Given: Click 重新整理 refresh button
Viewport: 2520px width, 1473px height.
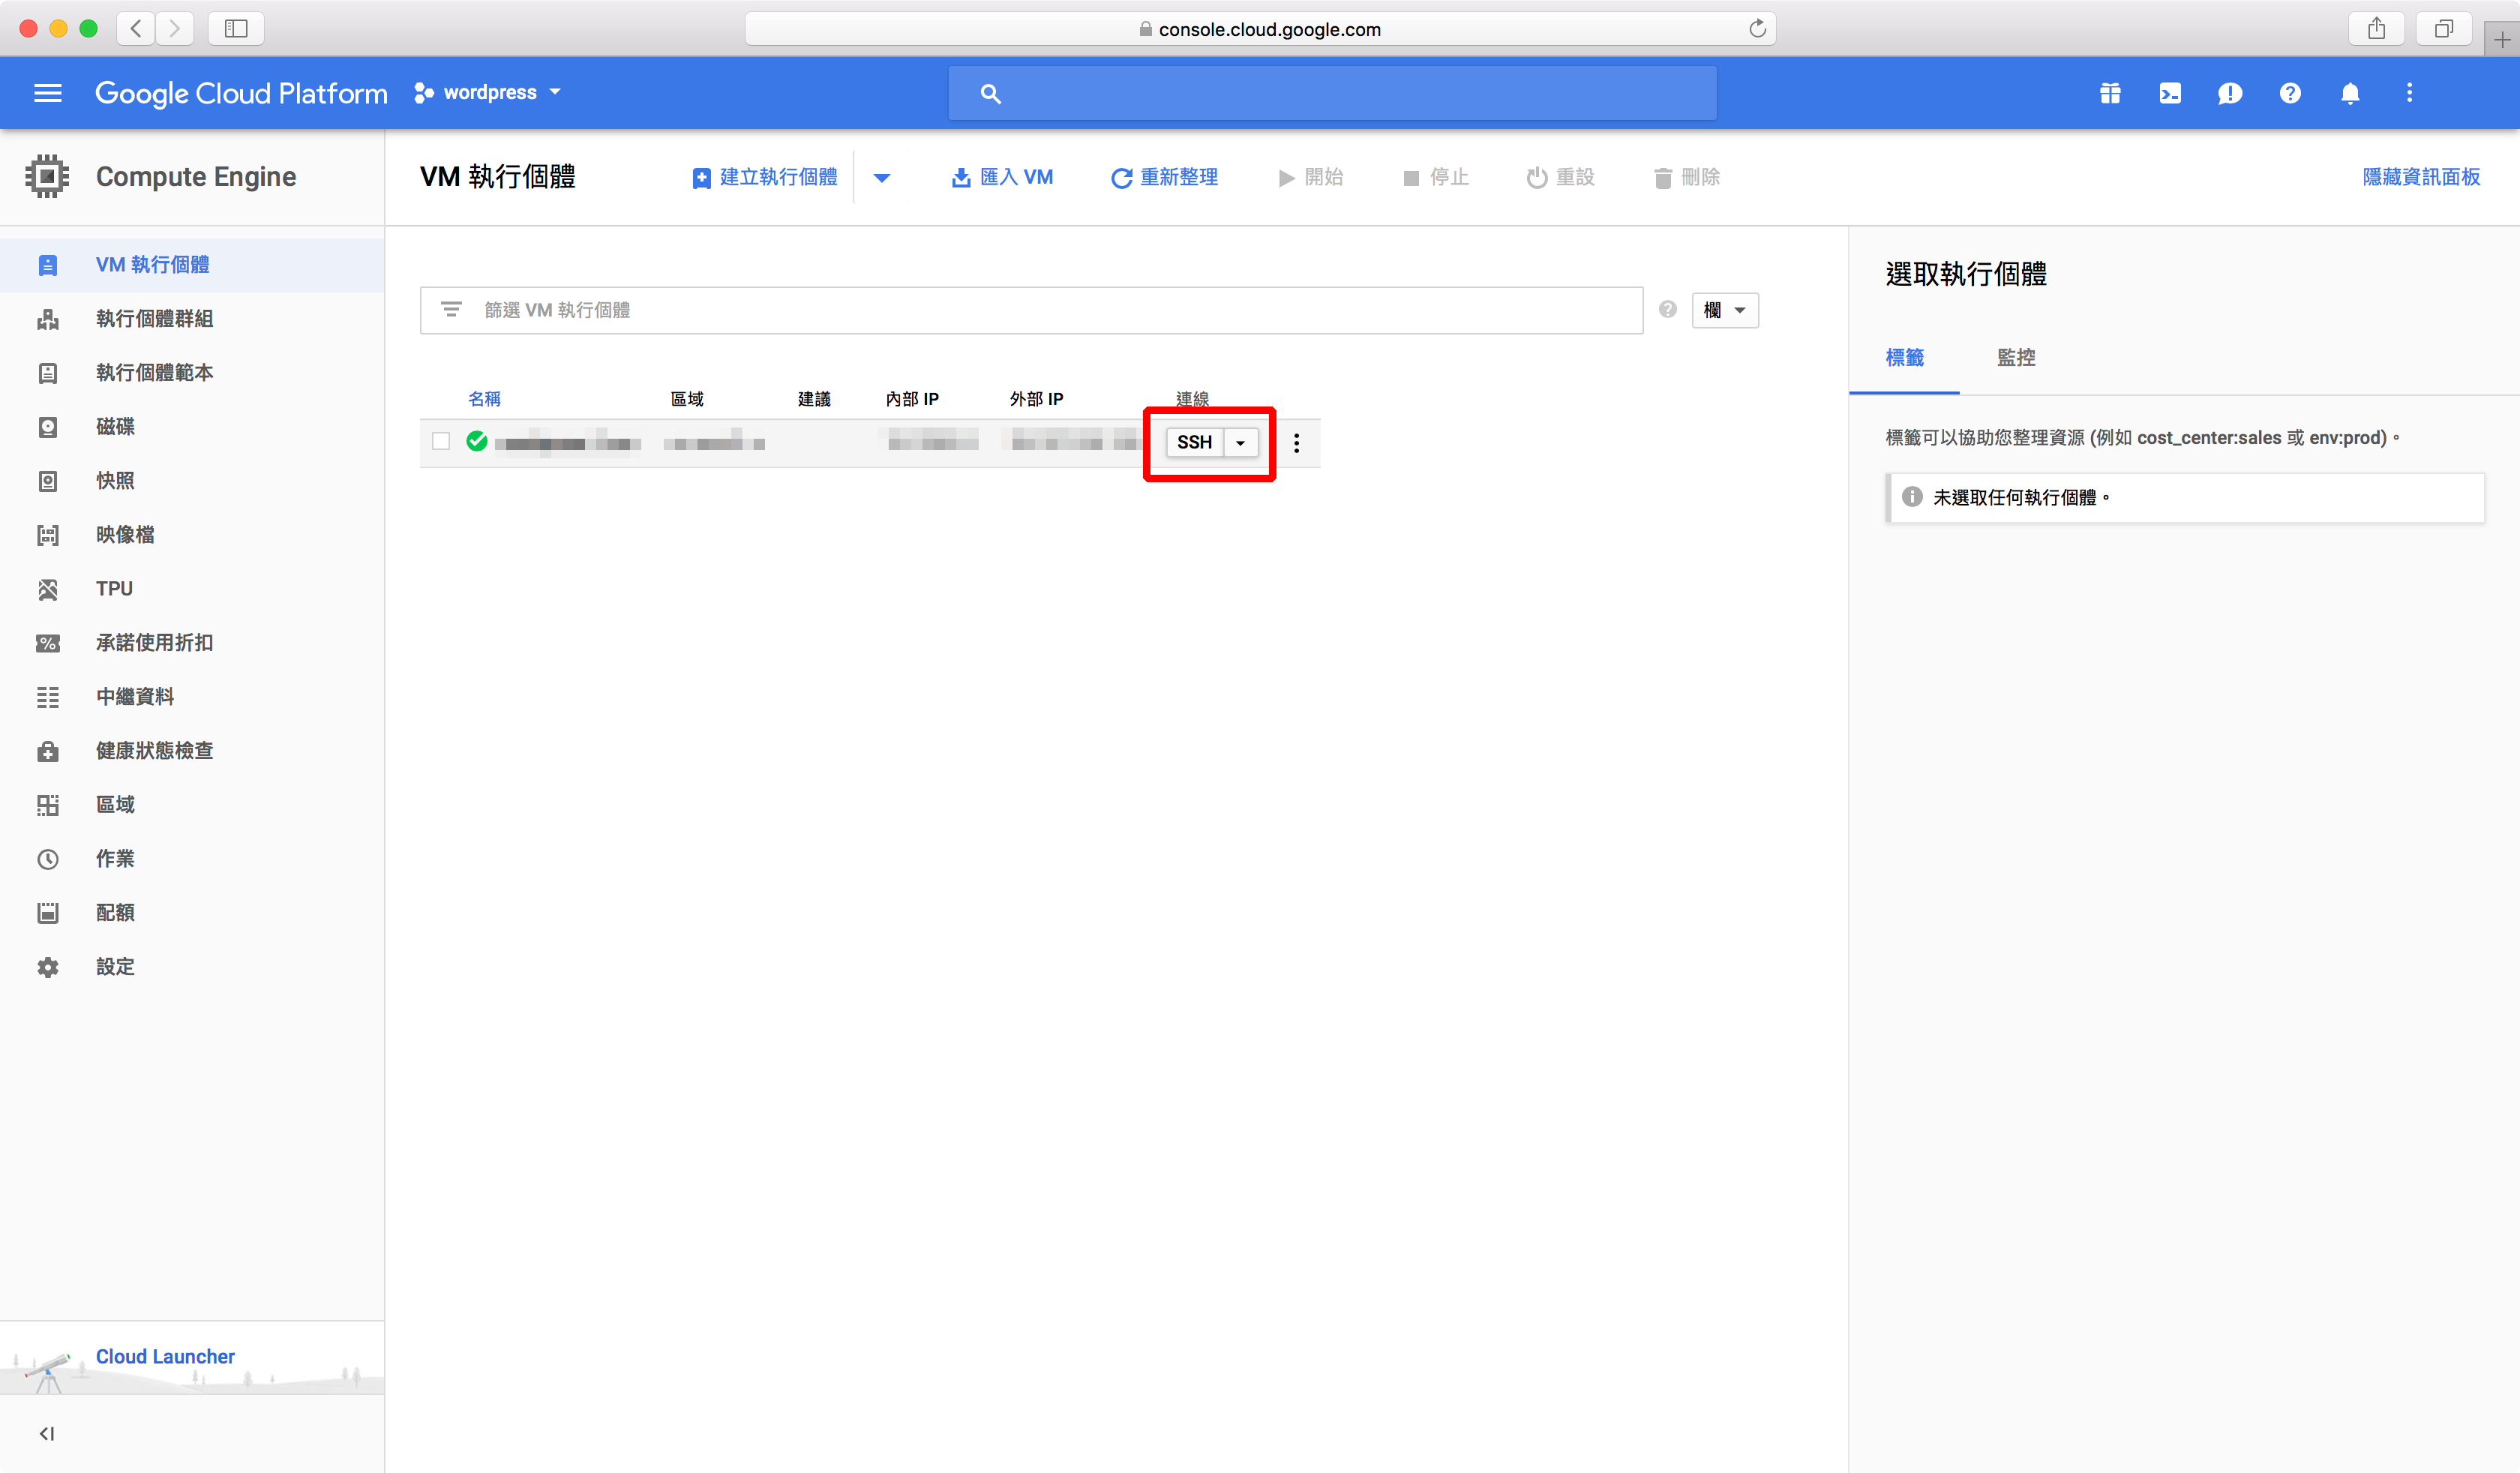Looking at the screenshot, I should [x=1164, y=177].
